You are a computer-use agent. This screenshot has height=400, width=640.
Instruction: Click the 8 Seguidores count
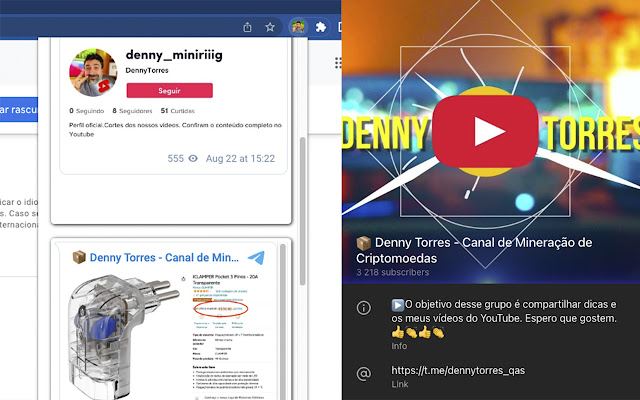click(x=132, y=111)
